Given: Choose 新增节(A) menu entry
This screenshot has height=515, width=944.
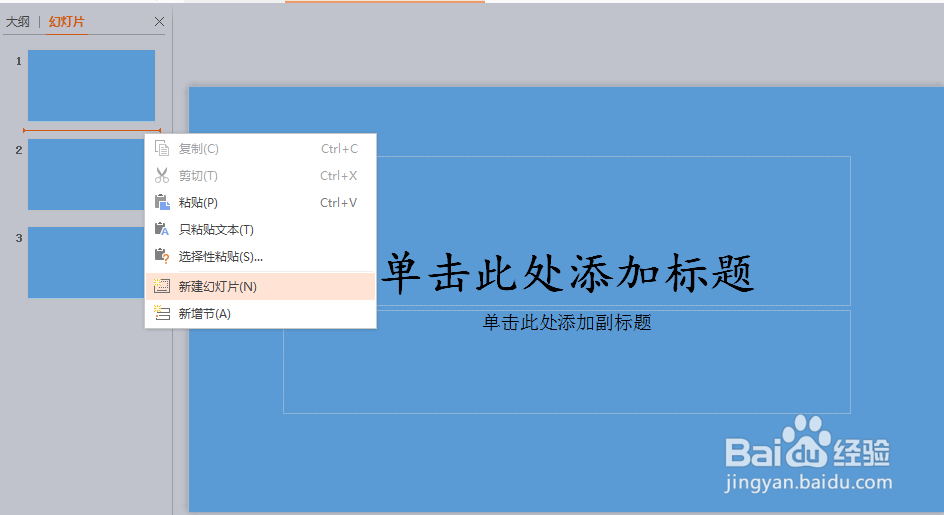Looking at the screenshot, I should coord(261,313).
